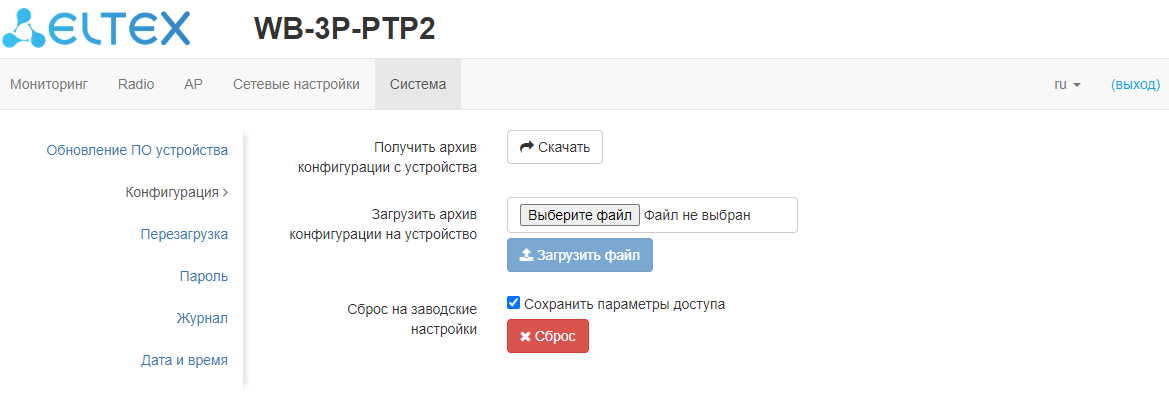
Task: Click the (выход) logout link
Action: [1135, 85]
